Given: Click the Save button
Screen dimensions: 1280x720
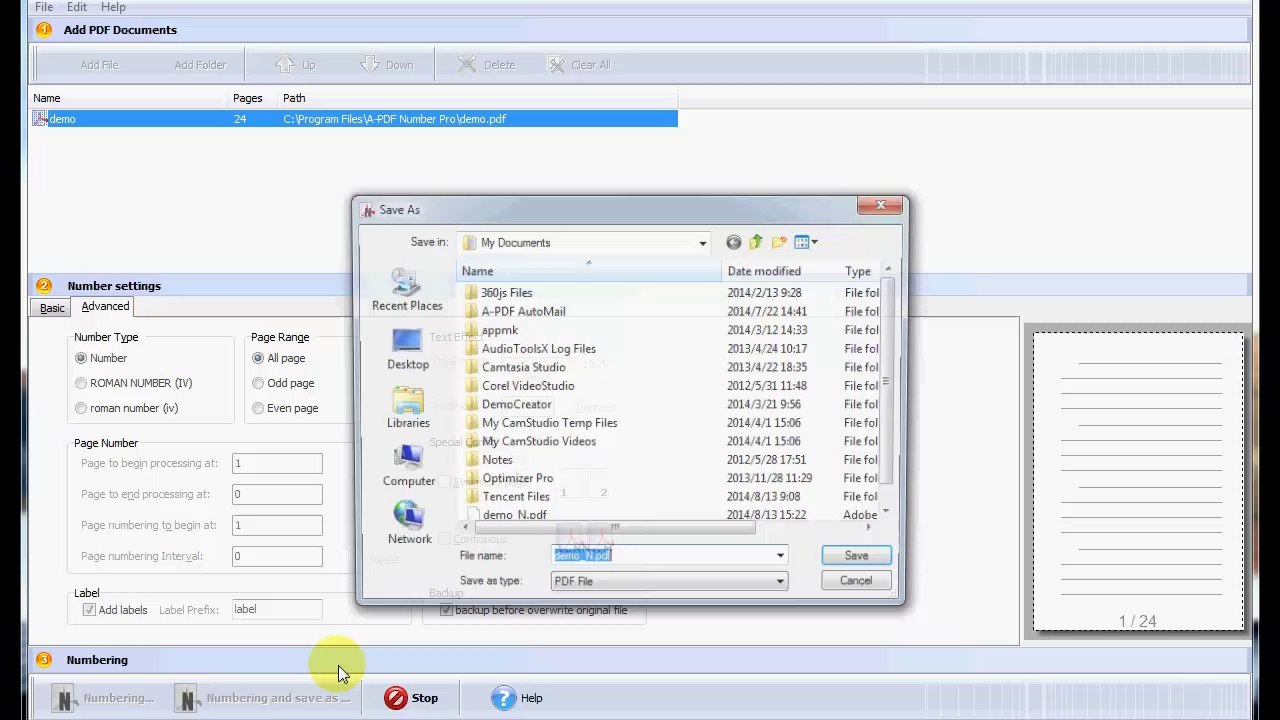Looking at the screenshot, I should [x=856, y=556].
